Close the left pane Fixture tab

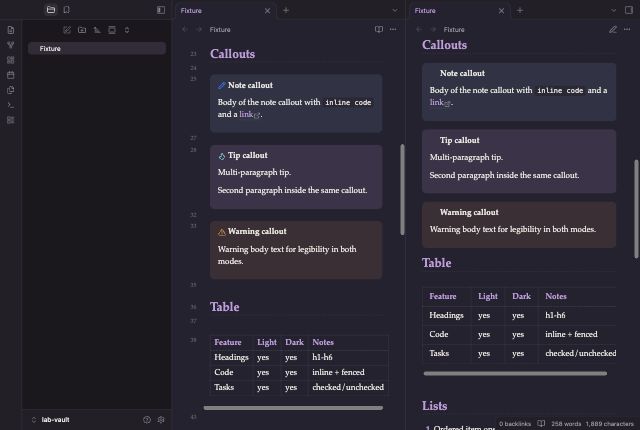coord(267,11)
